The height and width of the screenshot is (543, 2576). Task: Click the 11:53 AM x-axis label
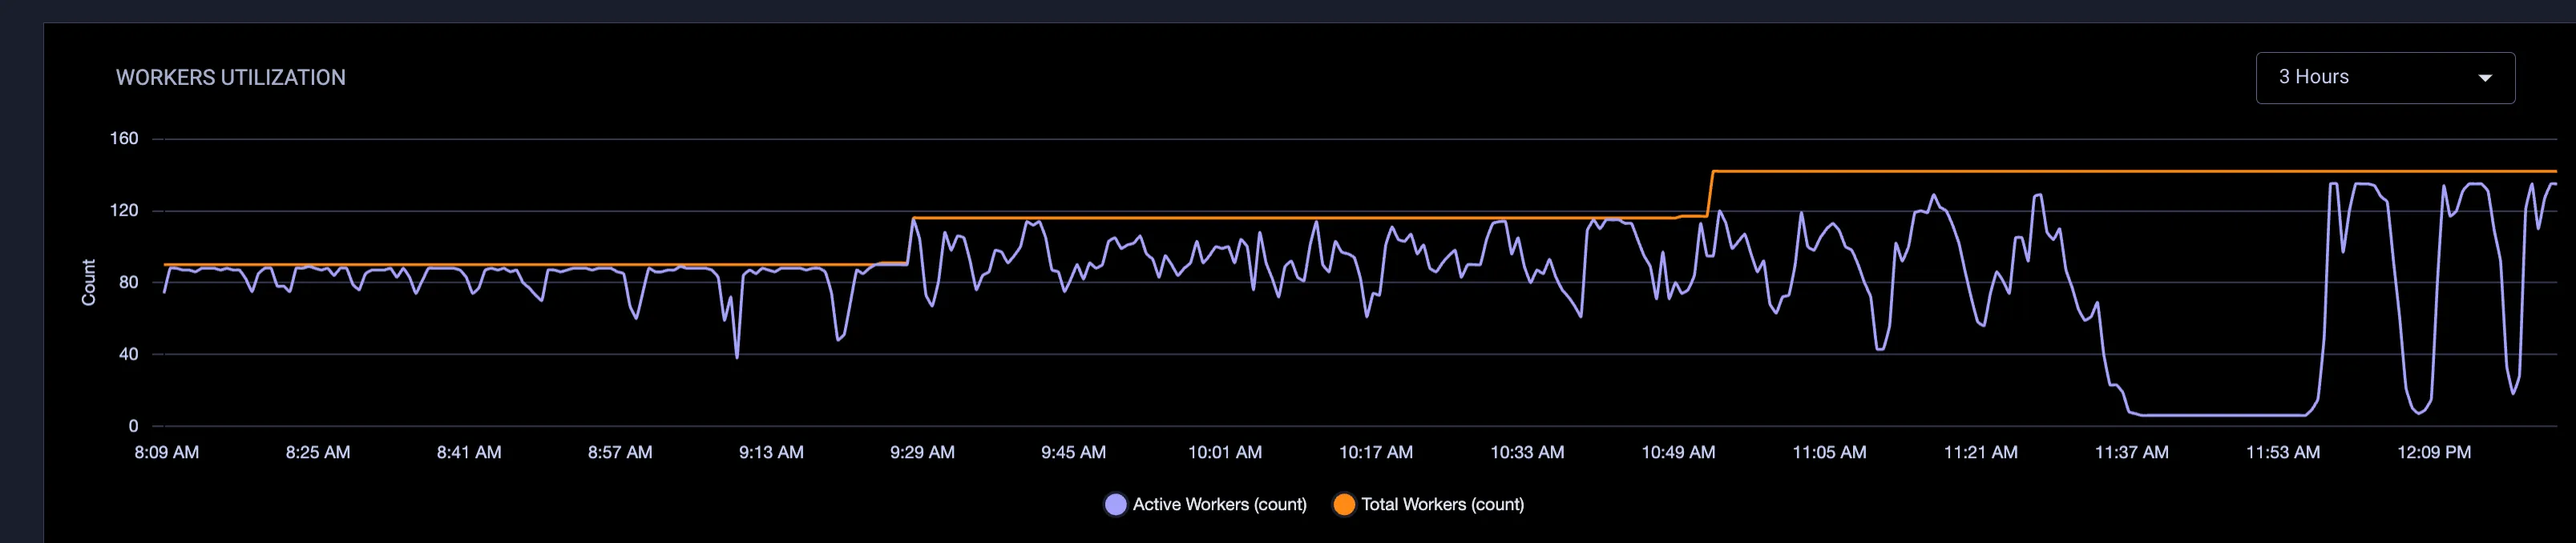tap(2283, 452)
